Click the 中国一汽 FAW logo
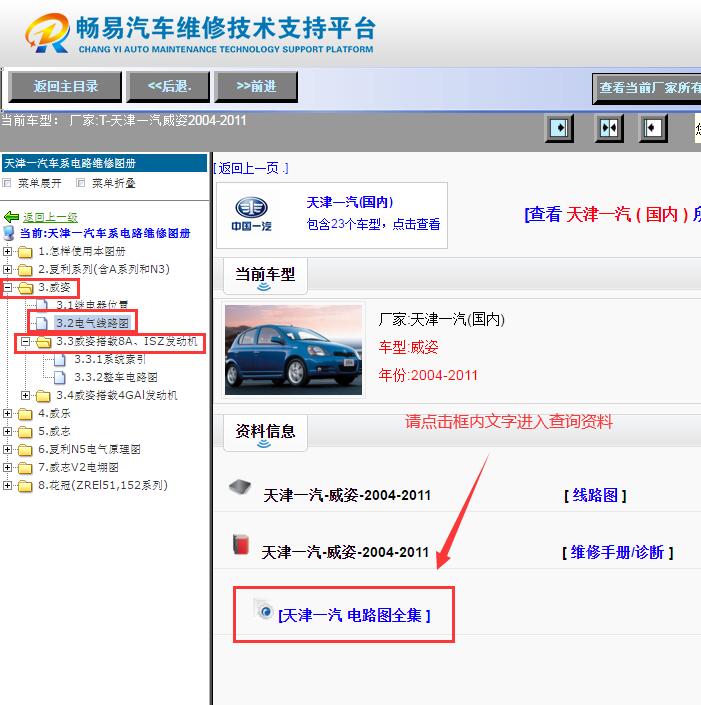Image resolution: width=701 pixels, height=705 pixels. tap(251, 214)
